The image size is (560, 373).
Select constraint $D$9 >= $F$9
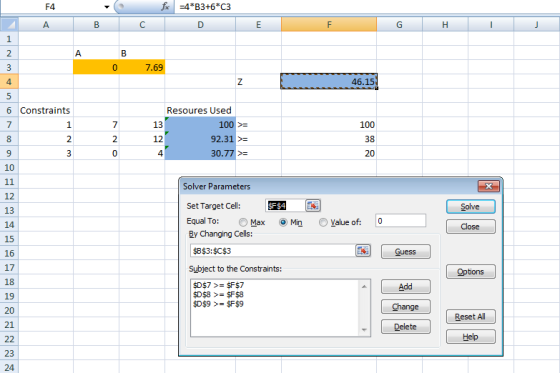(x=219, y=304)
